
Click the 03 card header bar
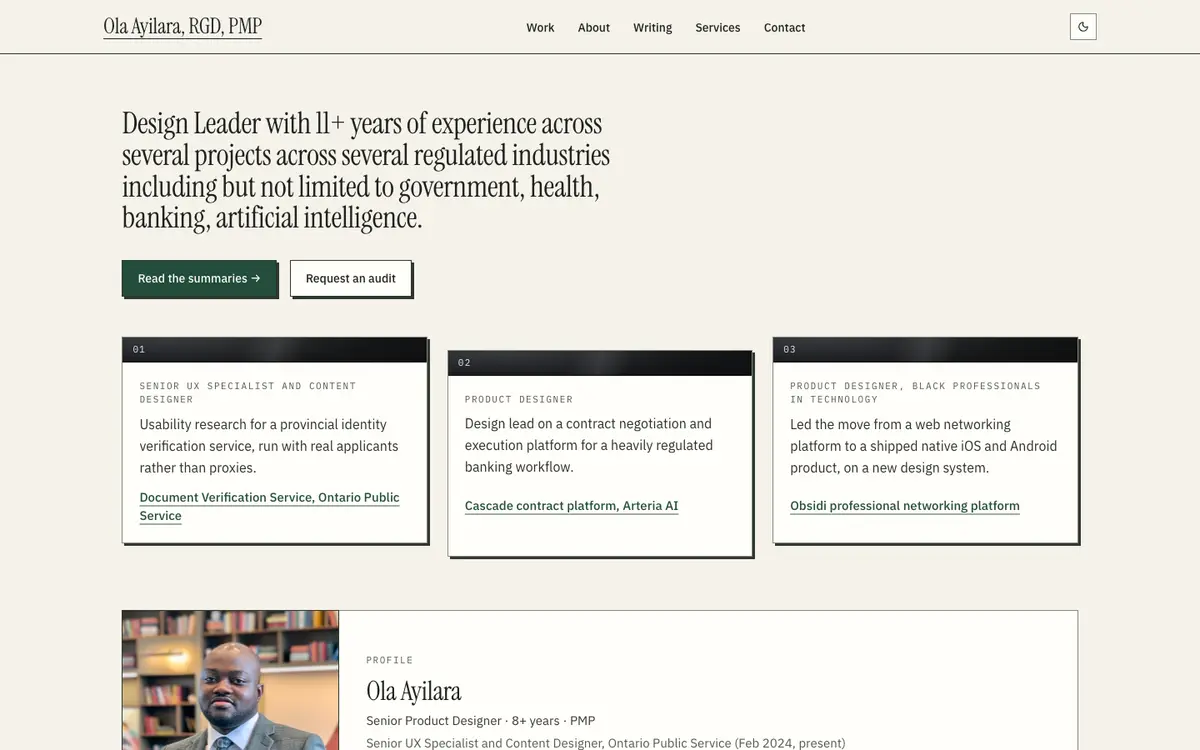pos(925,349)
